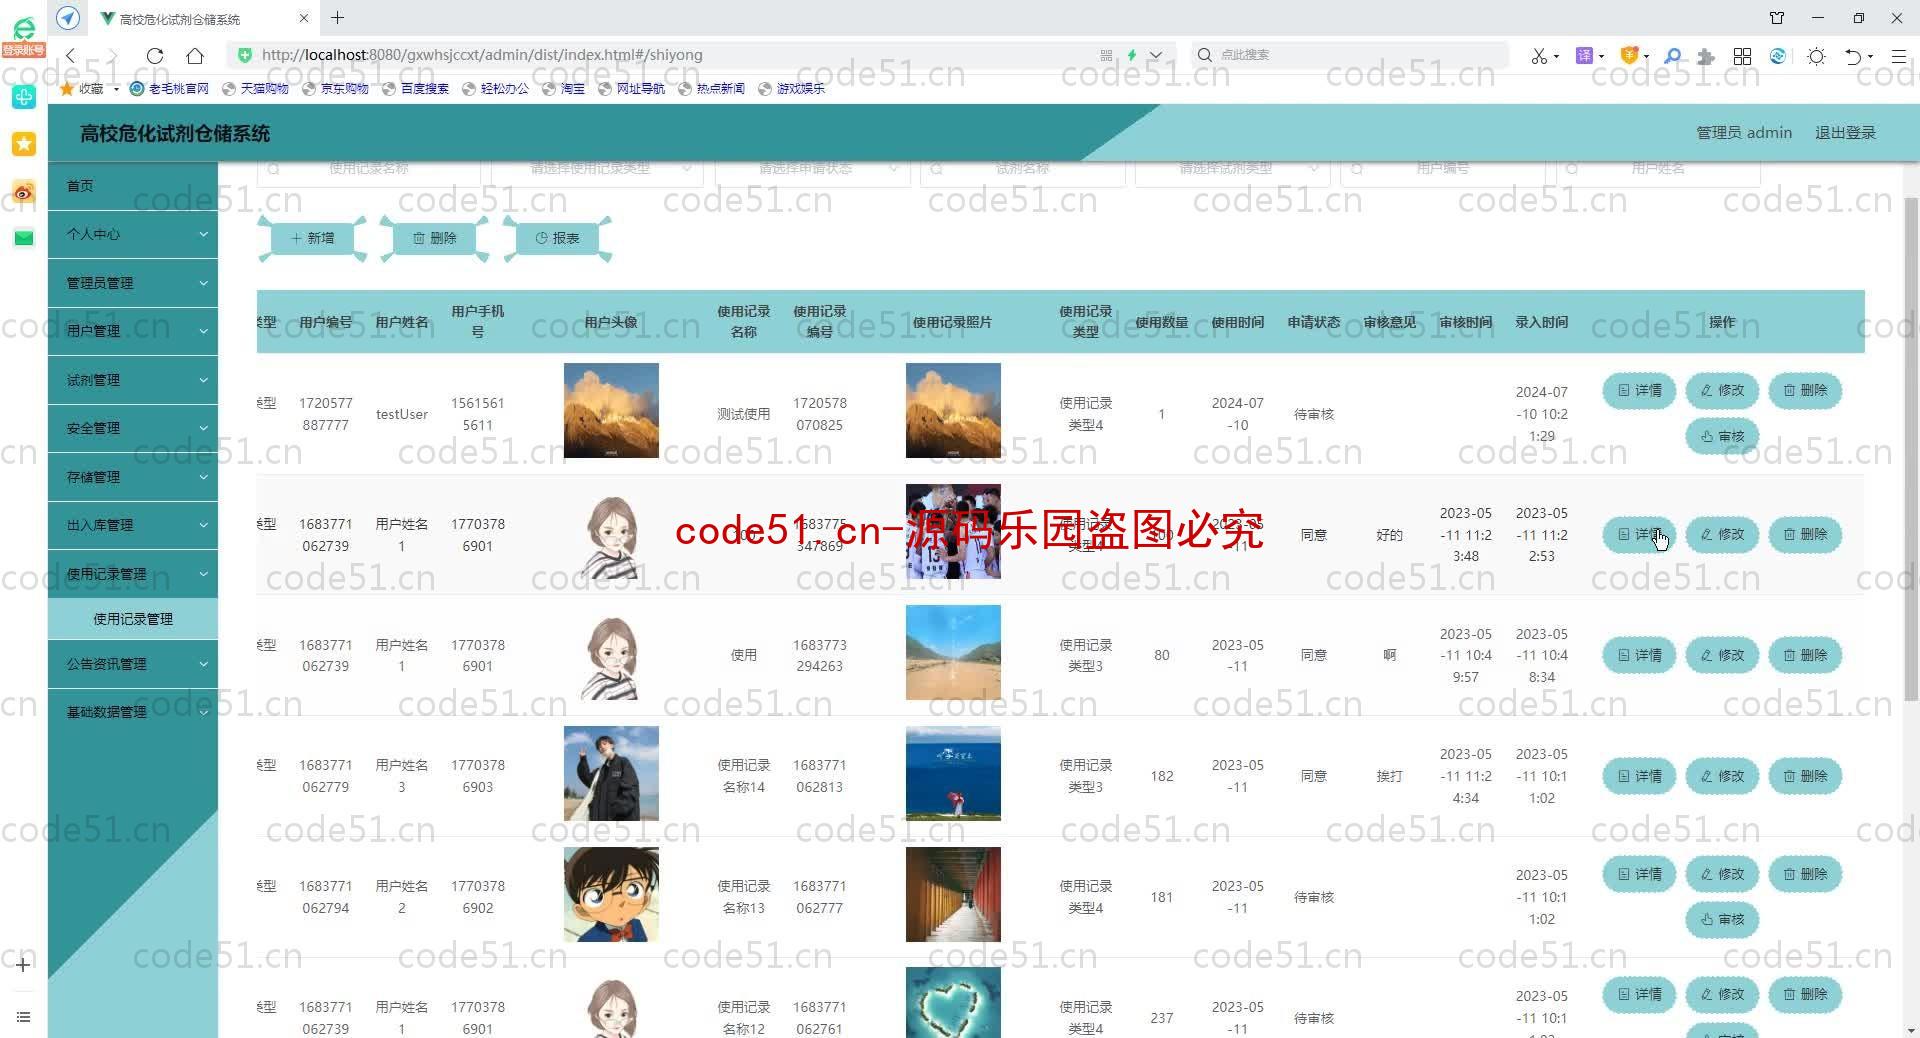1920x1038 pixels.
Task: Open the scissors screenshot tool icon
Action: [1539, 56]
